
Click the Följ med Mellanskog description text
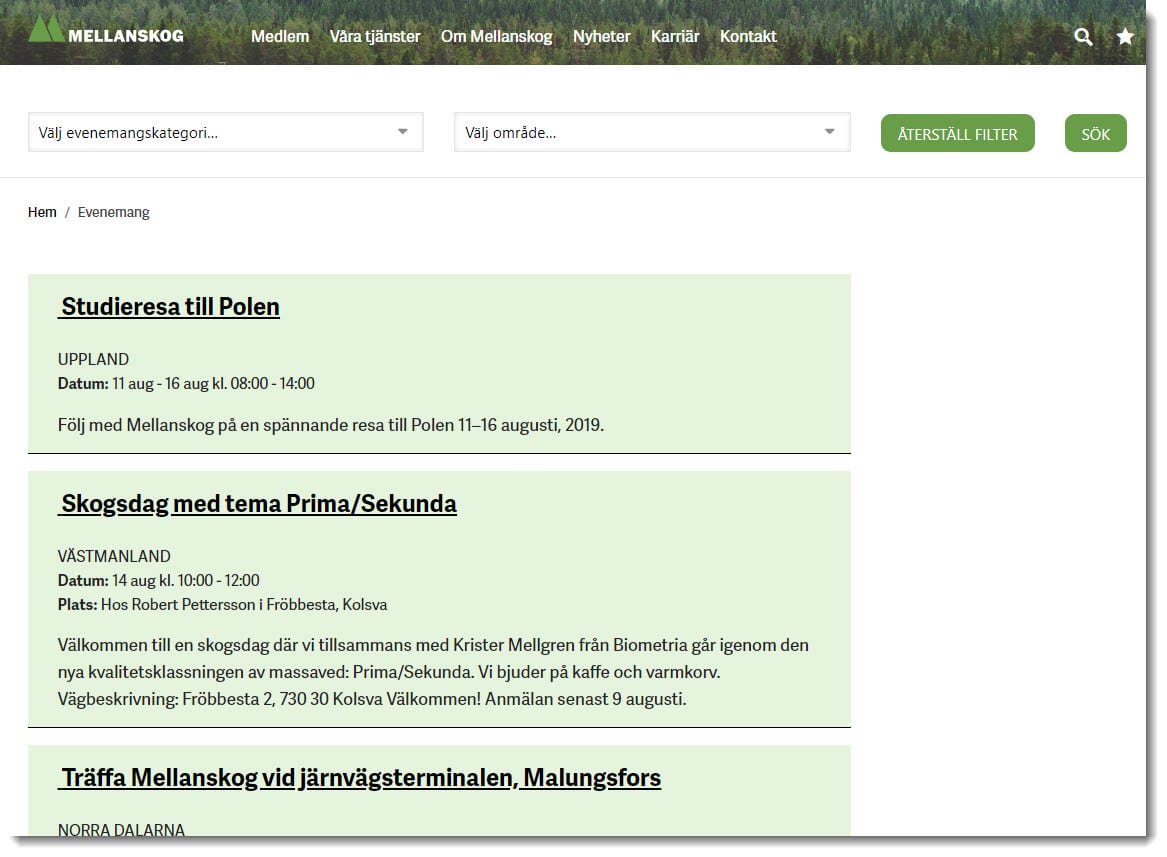click(330, 425)
